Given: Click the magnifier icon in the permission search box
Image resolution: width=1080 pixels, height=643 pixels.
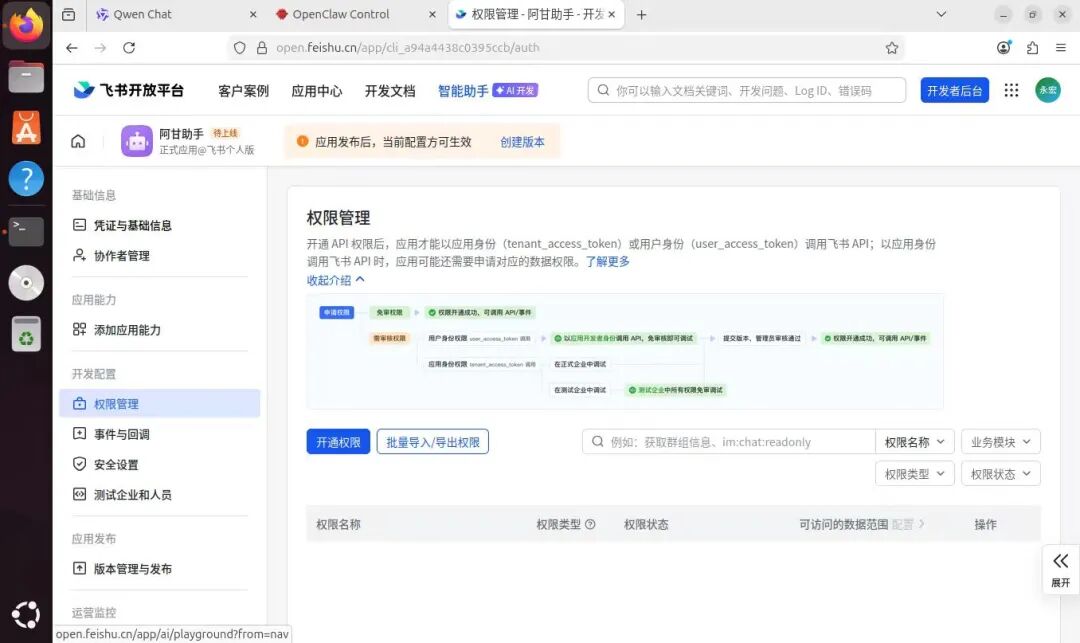Looking at the screenshot, I should [x=595, y=441].
